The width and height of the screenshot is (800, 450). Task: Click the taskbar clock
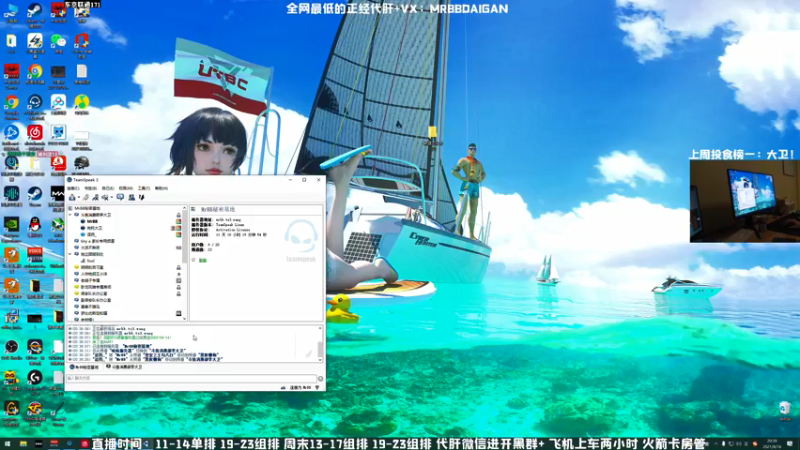772,444
